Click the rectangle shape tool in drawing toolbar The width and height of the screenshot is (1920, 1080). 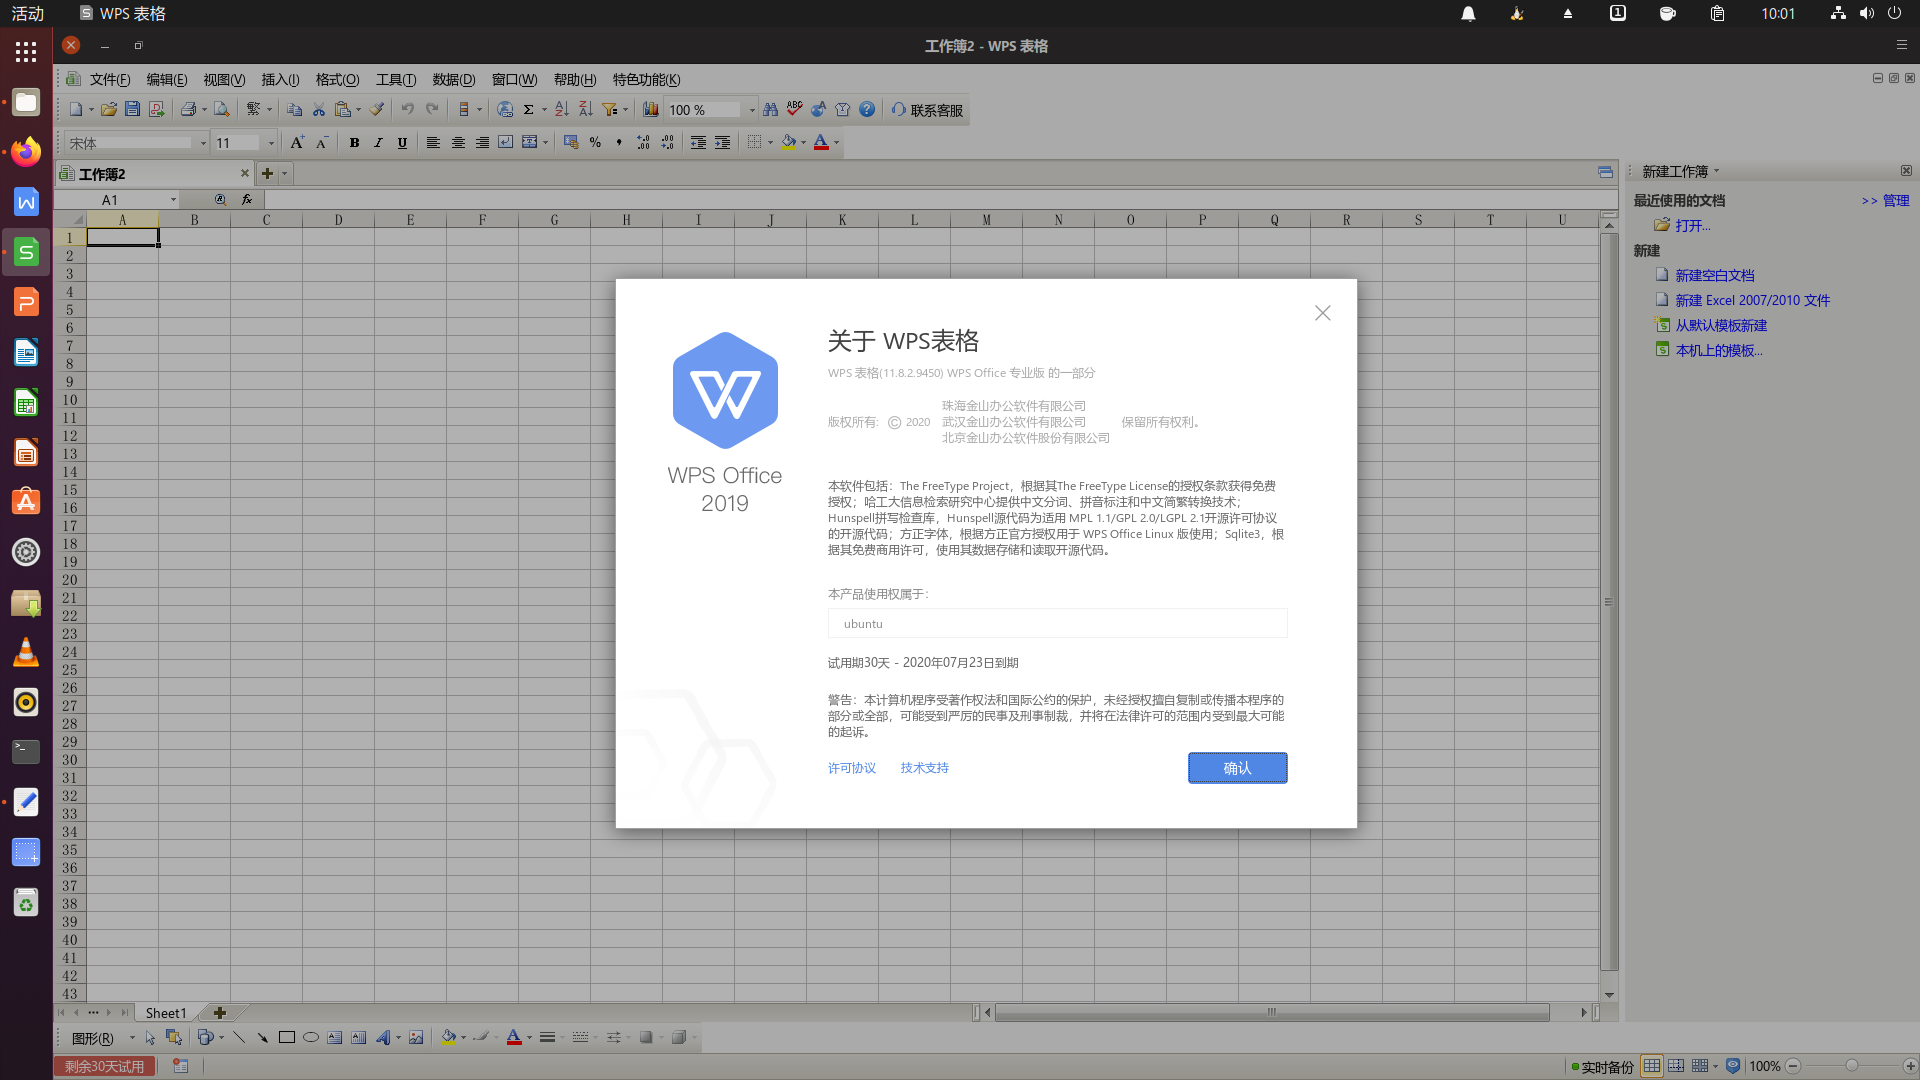tap(287, 1038)
